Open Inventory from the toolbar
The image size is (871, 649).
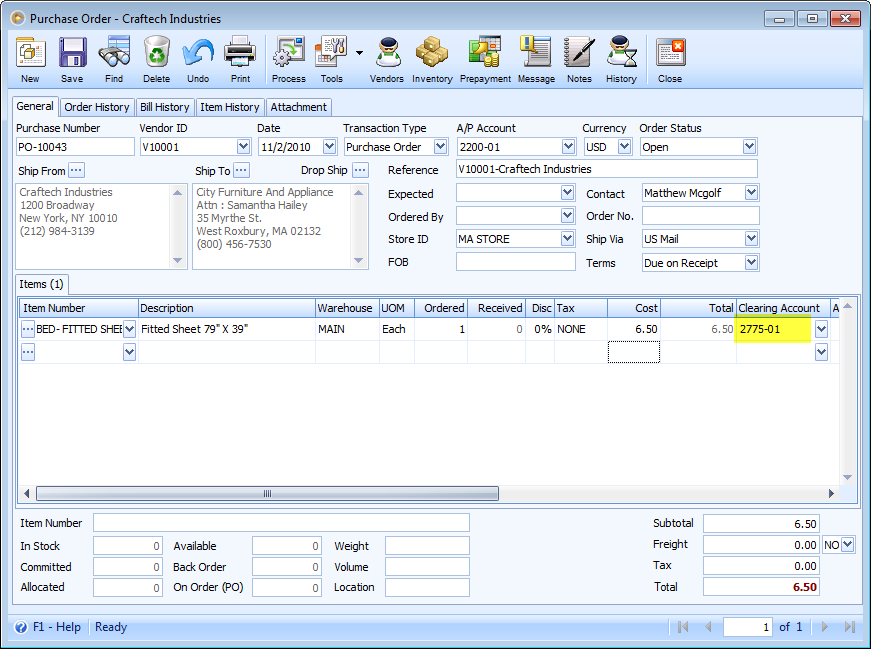pyautogui.click(x=432, y=59)
